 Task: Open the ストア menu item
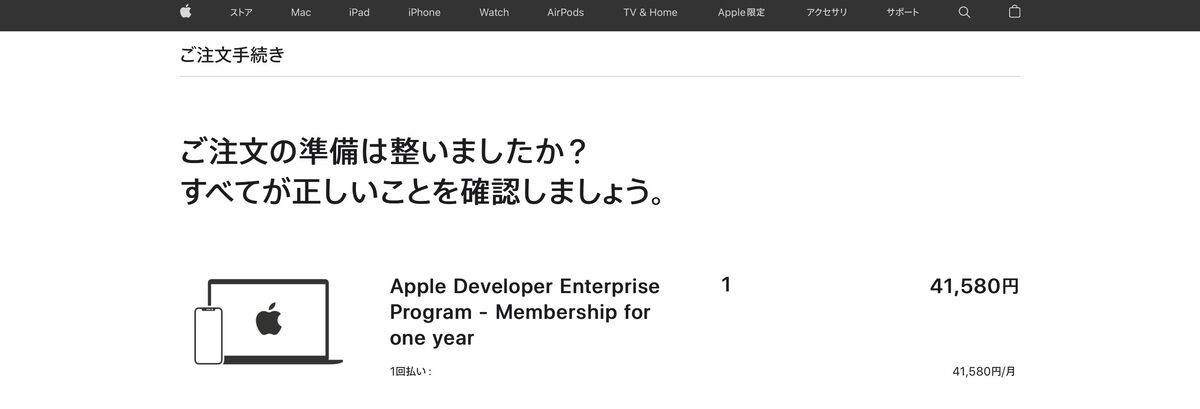pyautogui.click(x=241, y=13)
